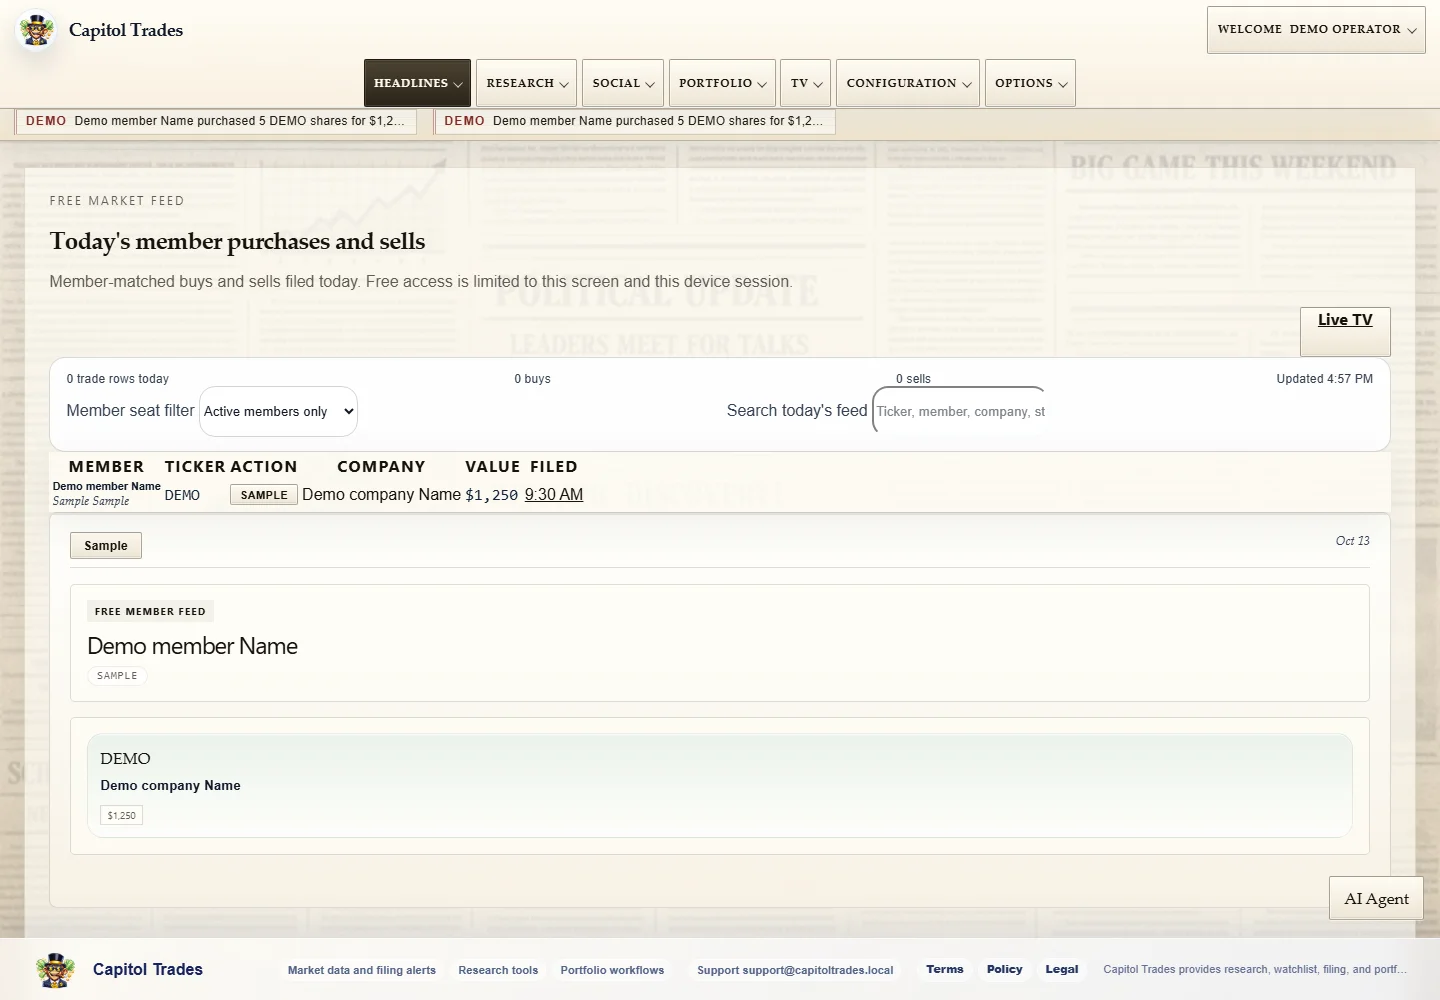Open the Welcome Demo Operator account menu
The width and height of the screenshot is (1440, 1000).
pyautogui.click(x=1316, y=30)
